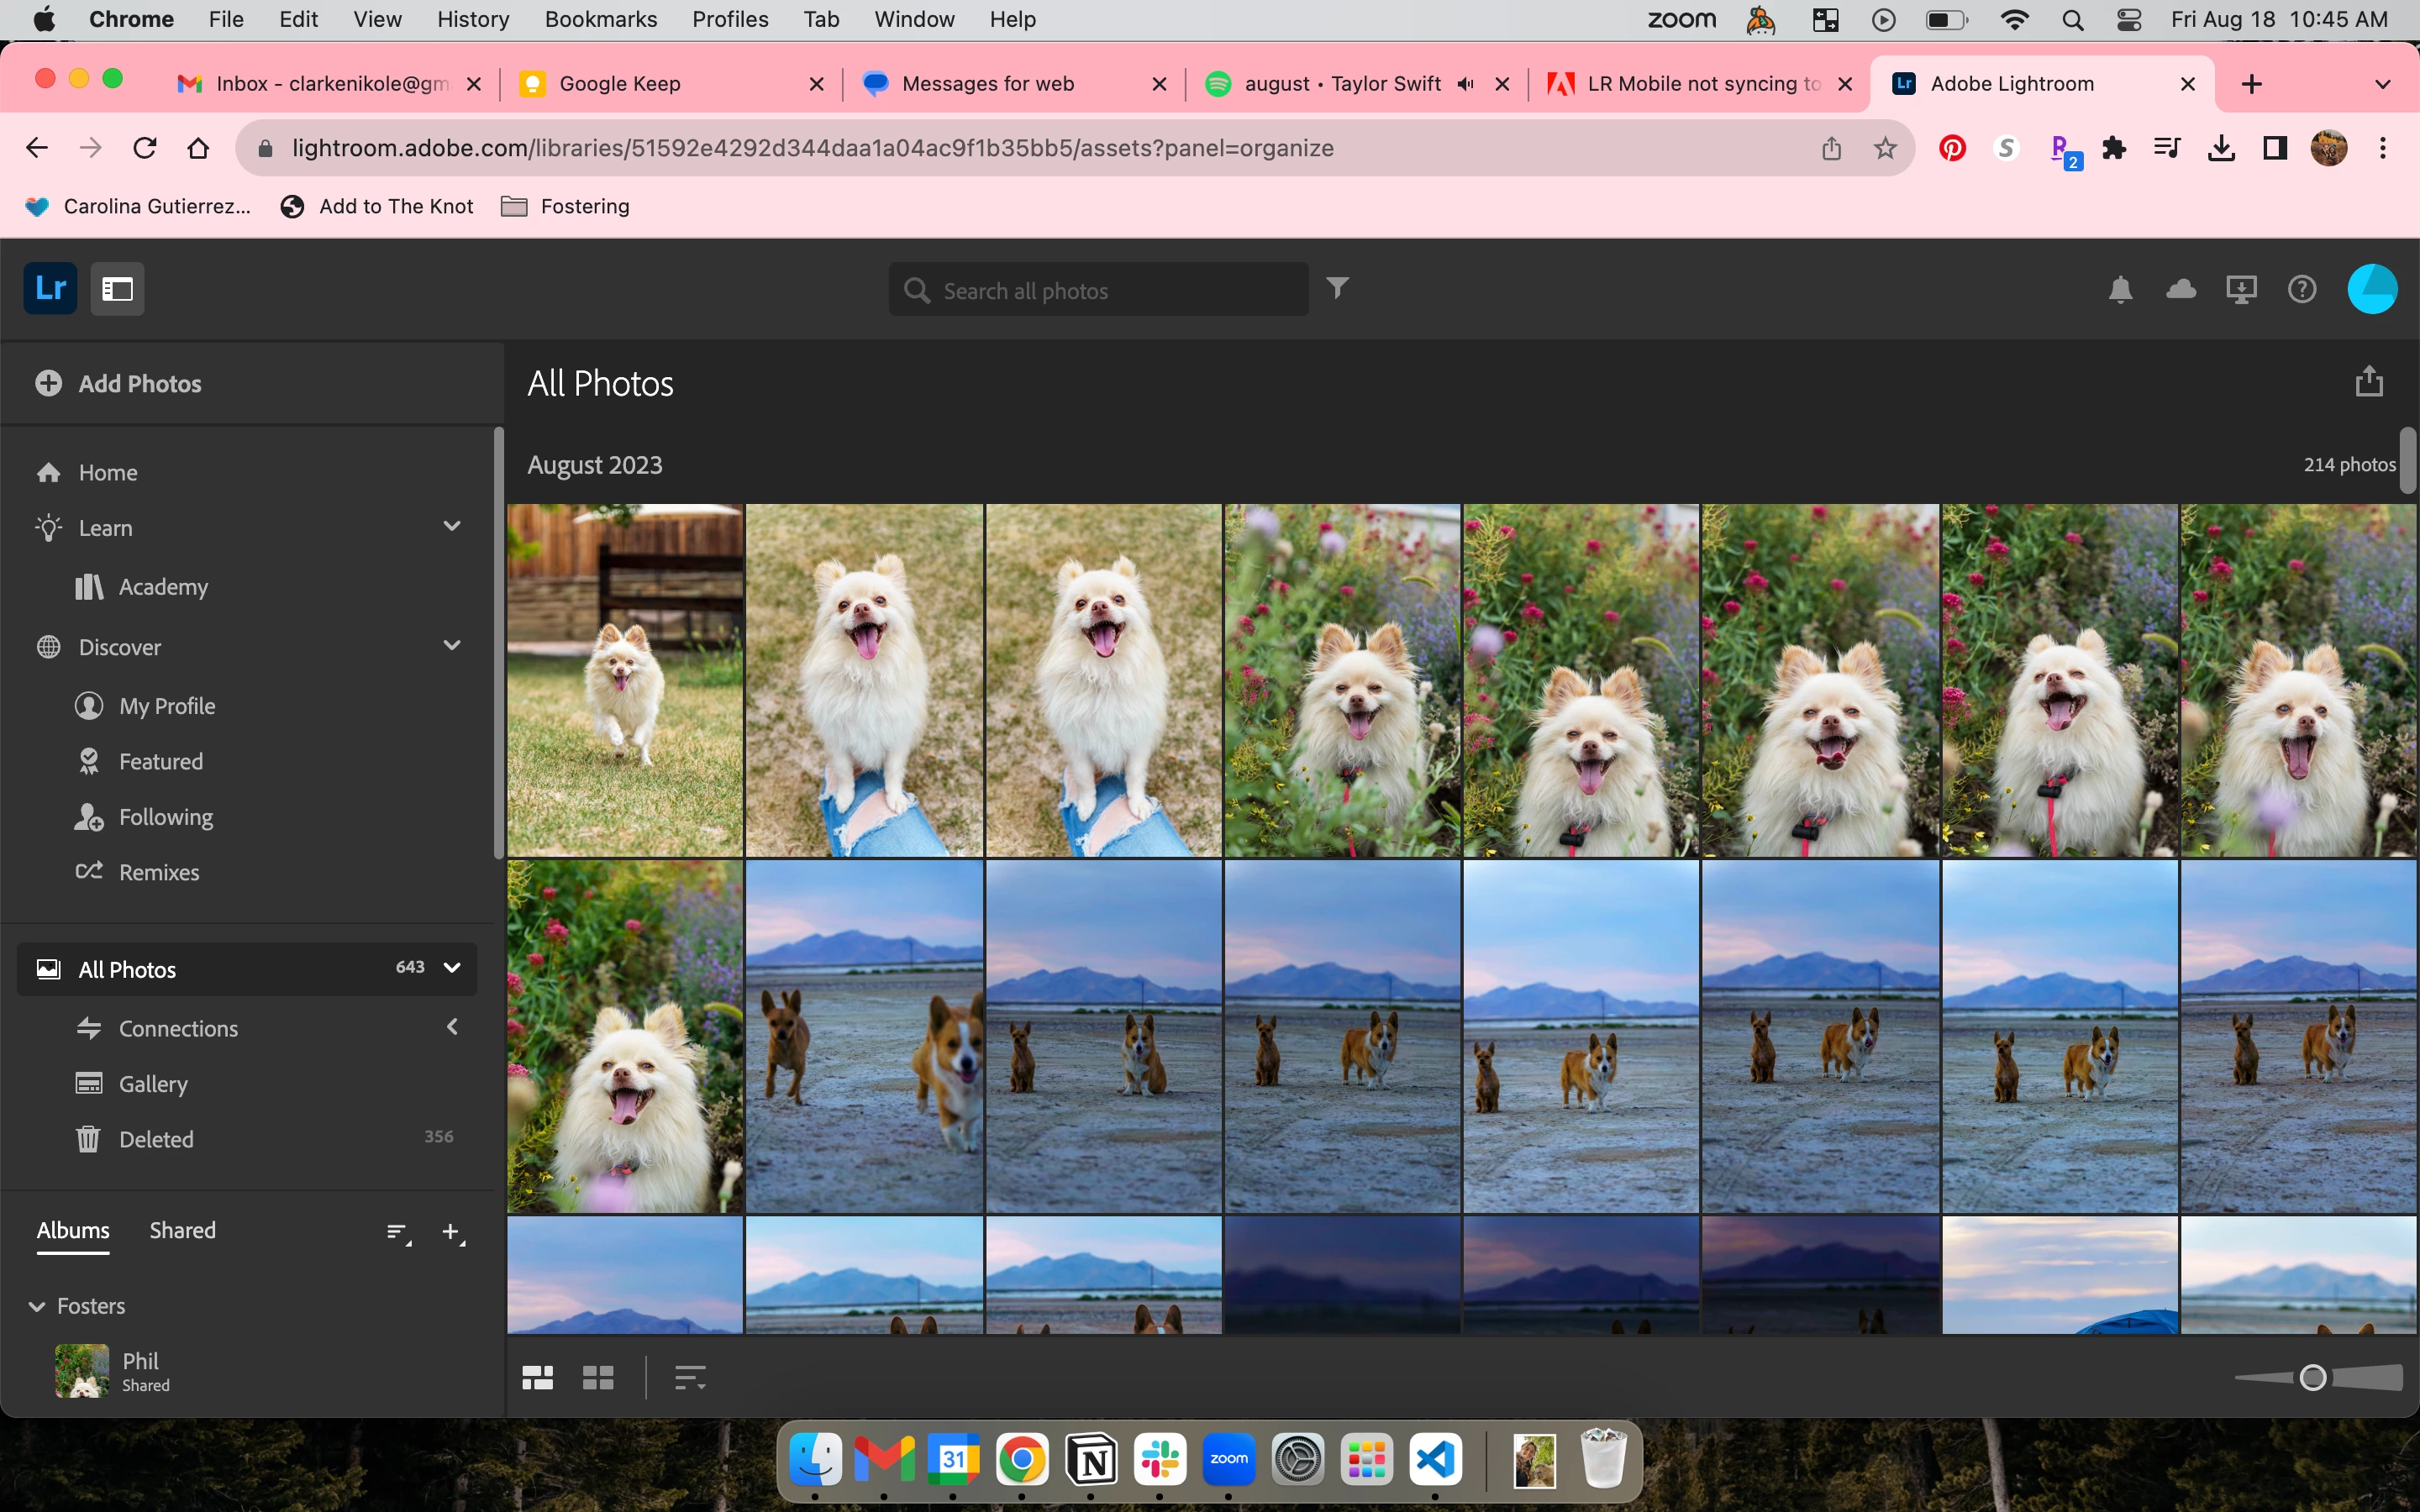Switch to photo grid view

click(x=537, y=1378)
